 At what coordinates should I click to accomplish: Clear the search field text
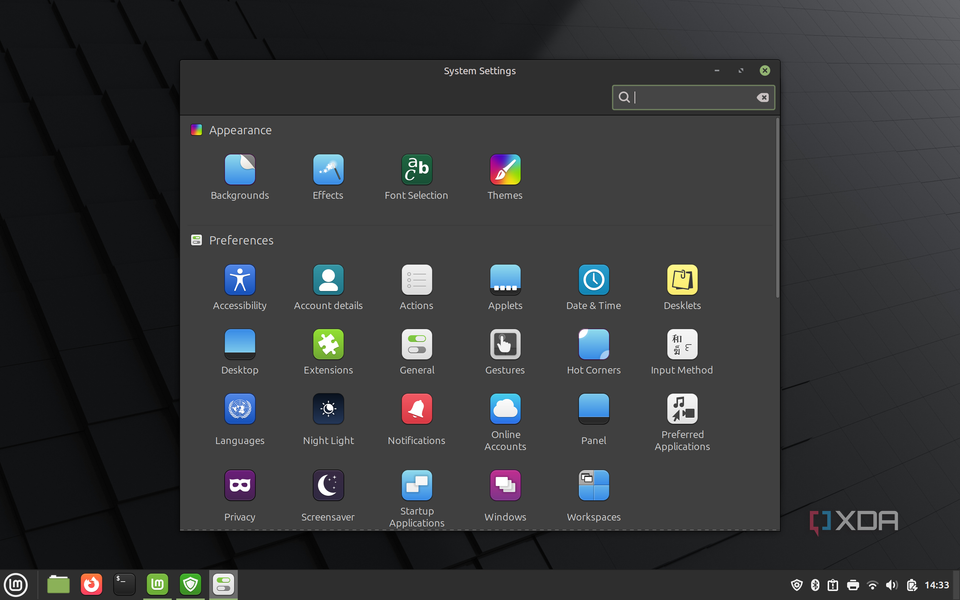click(763, 97)
